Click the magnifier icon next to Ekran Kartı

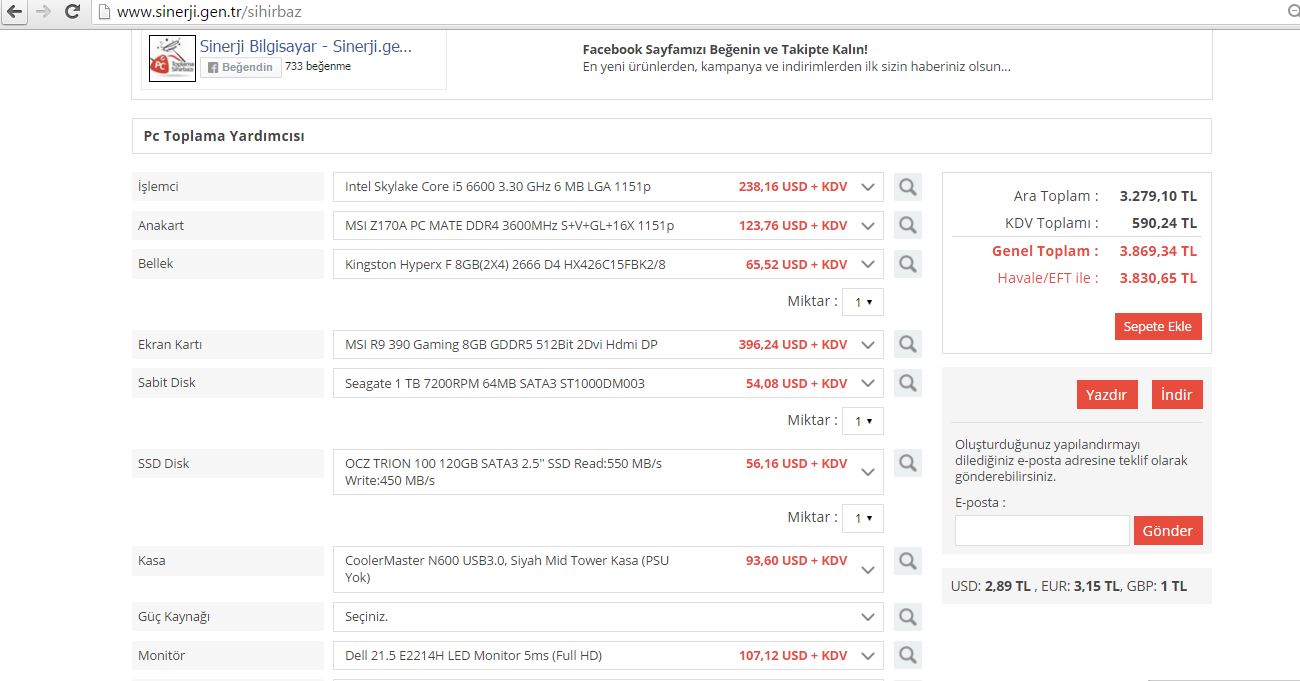point(908,344)
